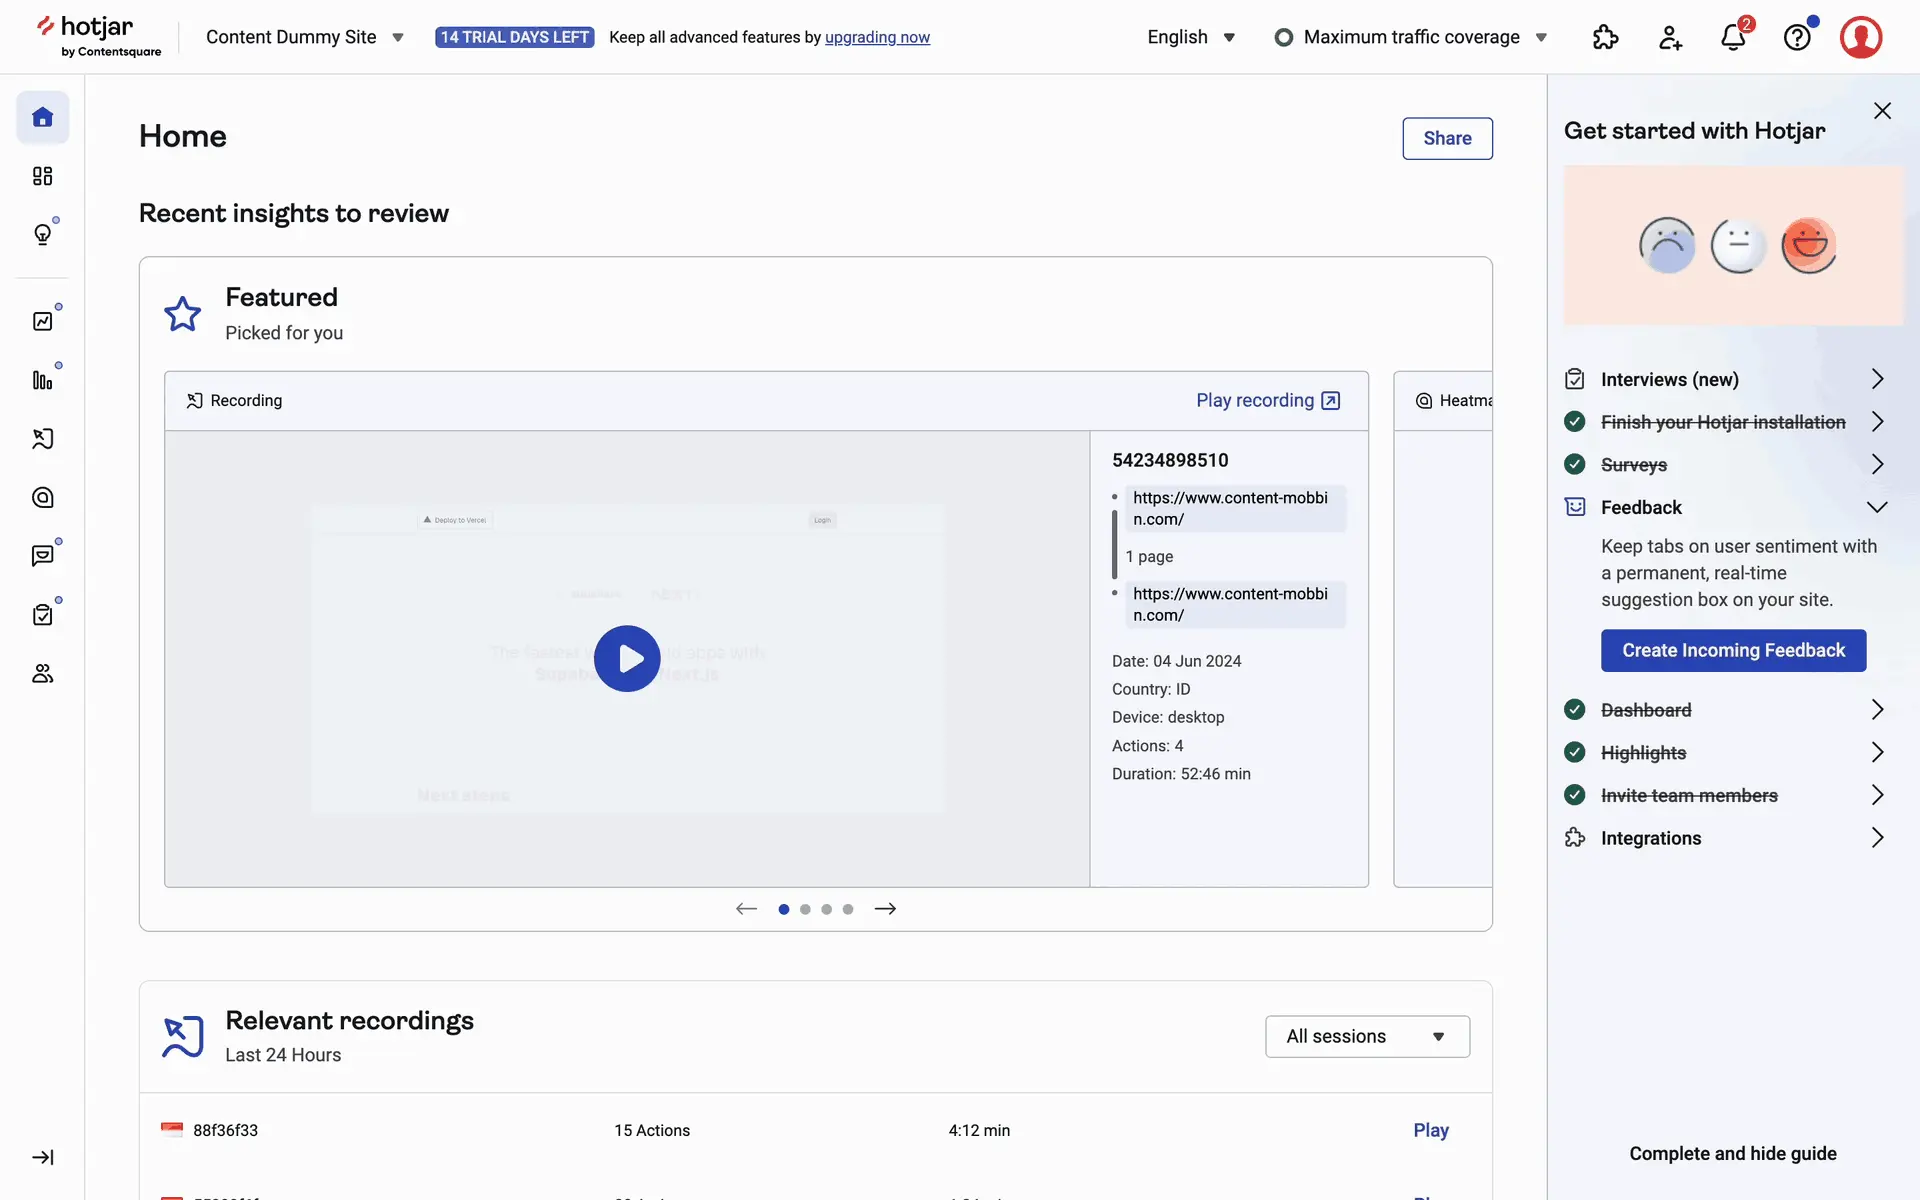
Task: Open the Interviews (new) guide item
Action: point(1669,379)
